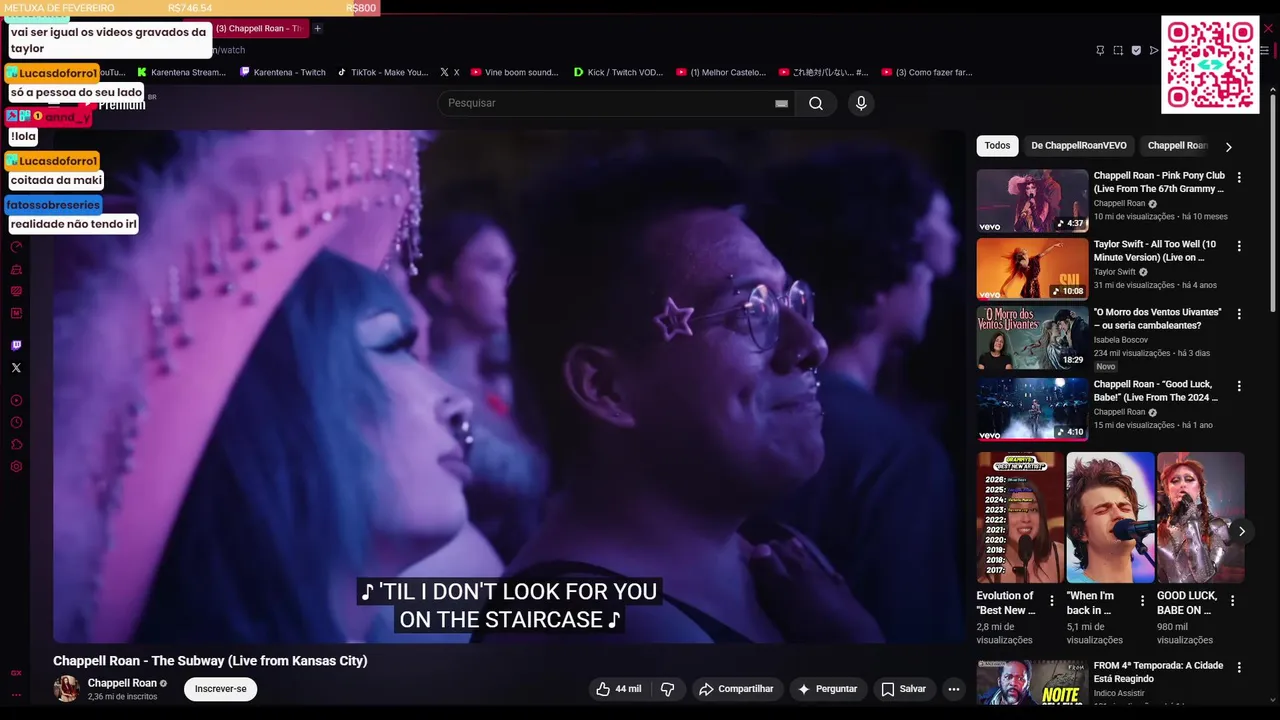The height and width of the screenshot is (720, 1280).
Task: Select the Todos filter chip
Action: pyautogui.click(x=997, y=146)
